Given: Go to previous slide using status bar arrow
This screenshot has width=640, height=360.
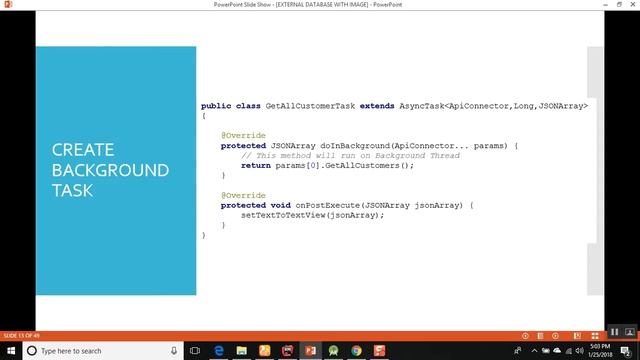Looking at the screenshot, I should 525,336.
